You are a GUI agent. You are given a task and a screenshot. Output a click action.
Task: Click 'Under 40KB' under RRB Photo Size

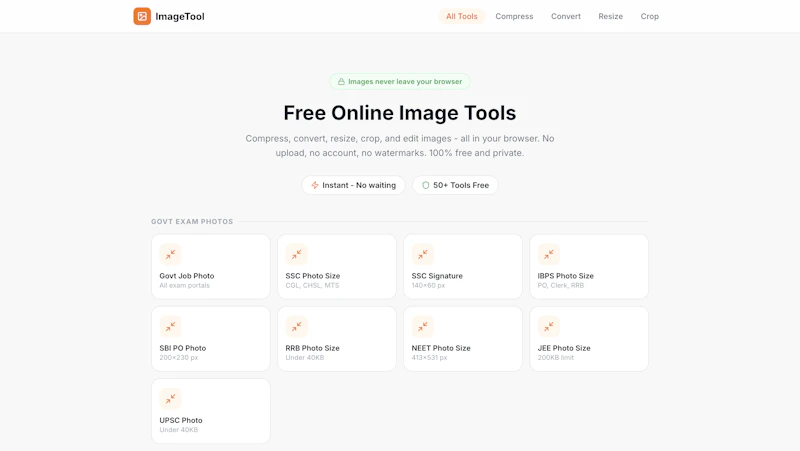305,358
